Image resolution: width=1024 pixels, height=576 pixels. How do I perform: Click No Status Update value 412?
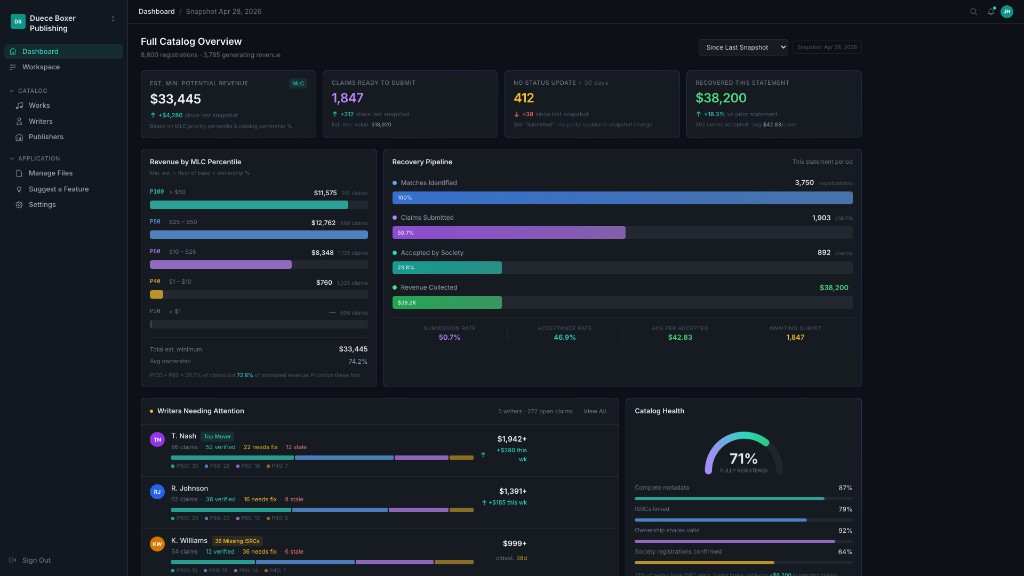(524, 98)
